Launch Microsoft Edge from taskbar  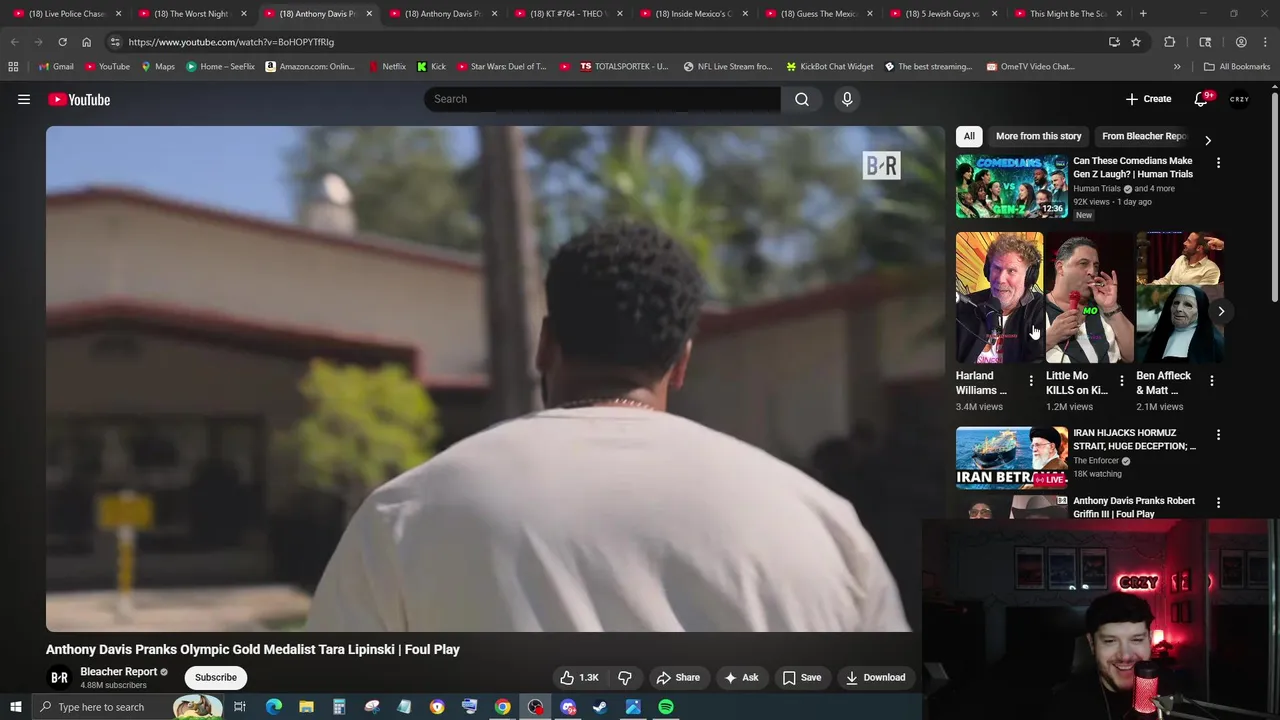tap(273, 707)
